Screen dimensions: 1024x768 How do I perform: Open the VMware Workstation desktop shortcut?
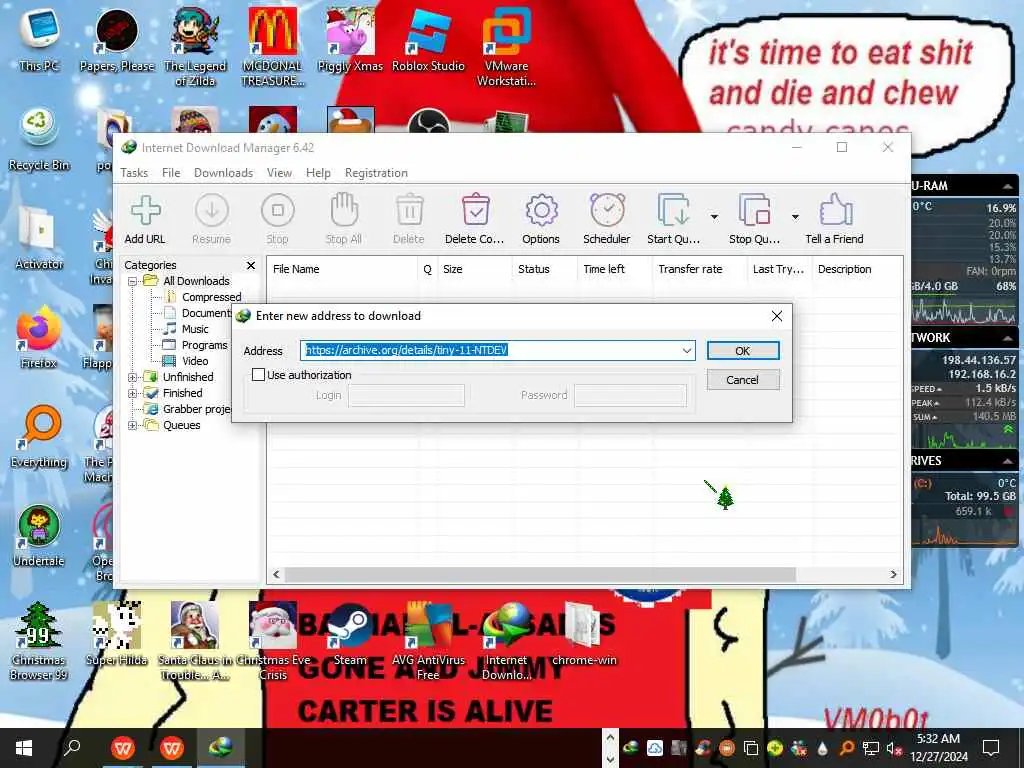click(x=506, y=47)
